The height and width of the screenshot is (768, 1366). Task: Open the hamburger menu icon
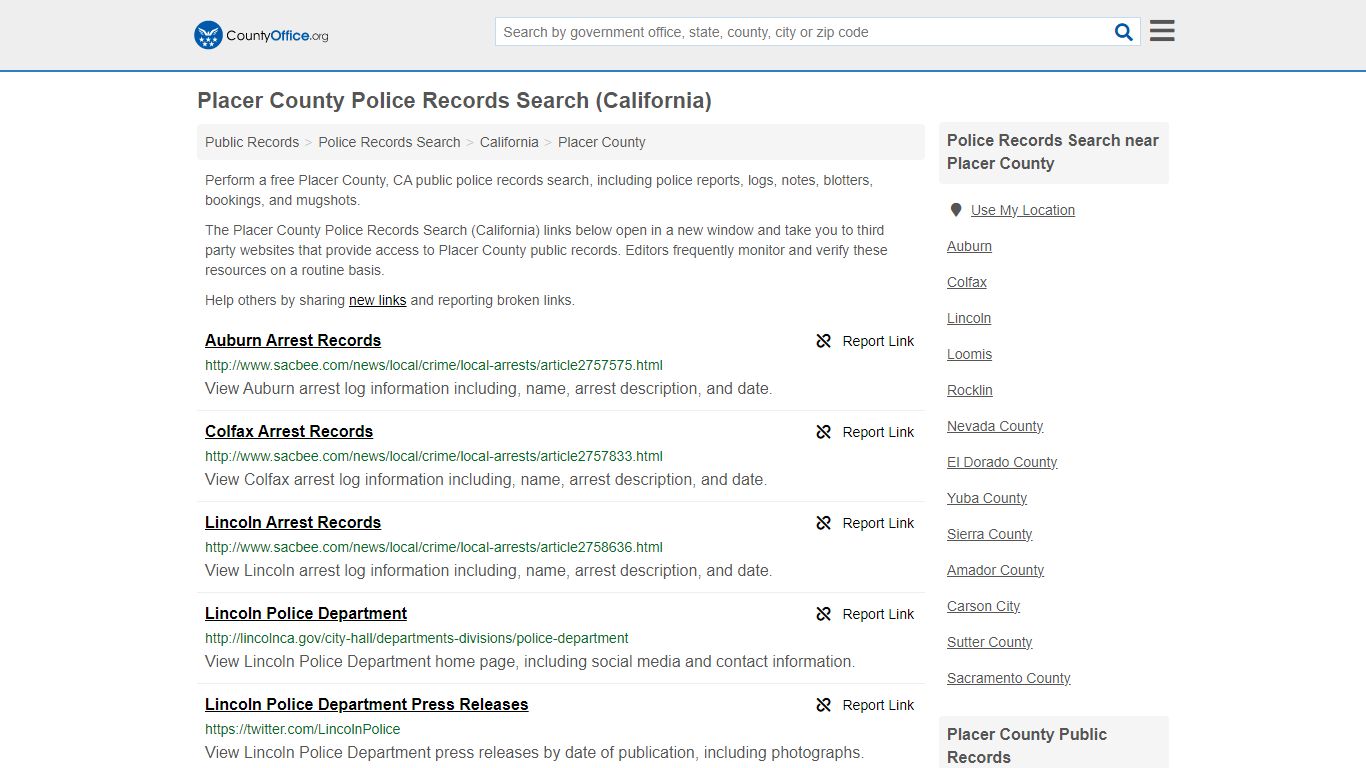[x=1162, y=31]
